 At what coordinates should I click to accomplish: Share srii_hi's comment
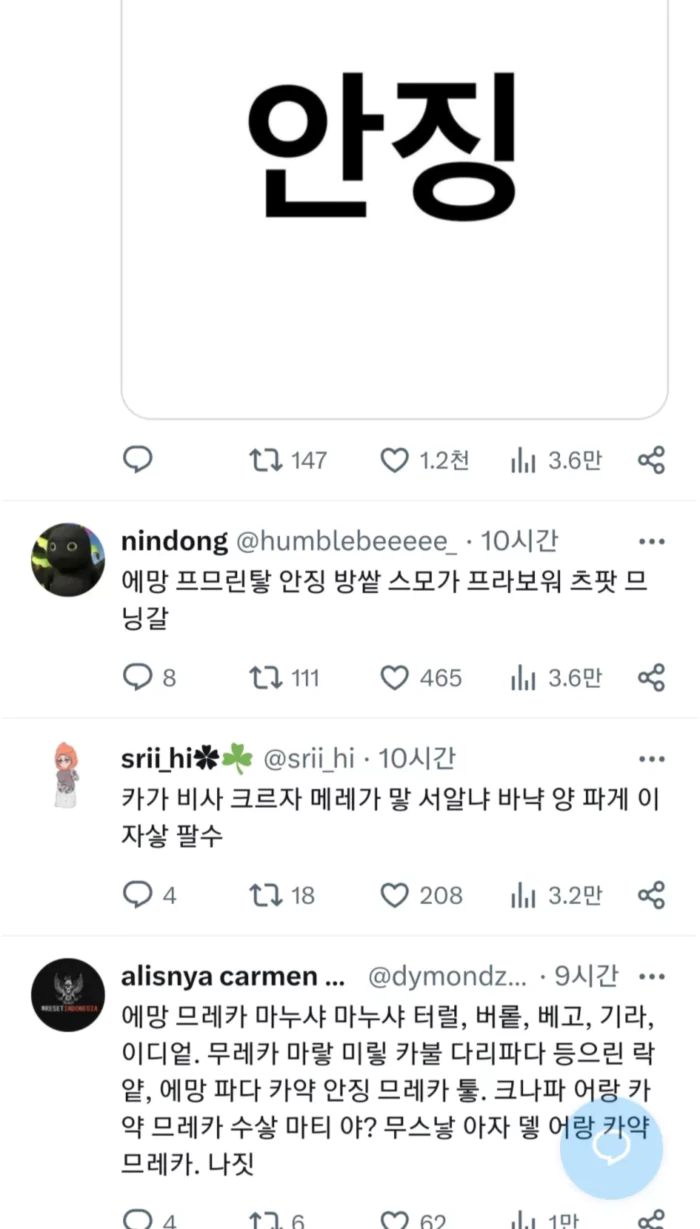click(651, 894)
